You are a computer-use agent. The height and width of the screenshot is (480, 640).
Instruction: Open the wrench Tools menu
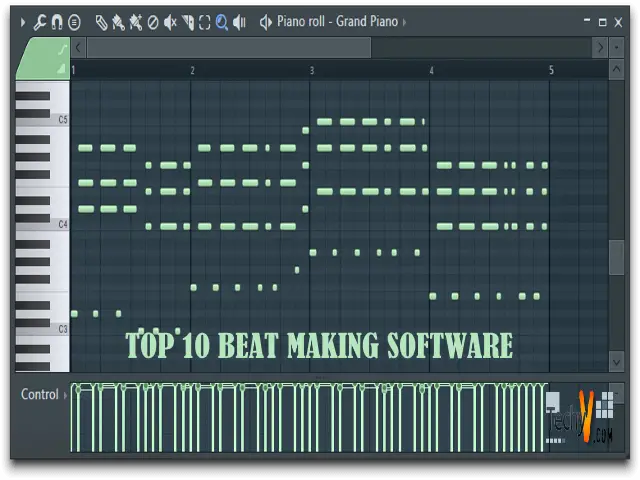pyautogui.click(x=40, y=22)
